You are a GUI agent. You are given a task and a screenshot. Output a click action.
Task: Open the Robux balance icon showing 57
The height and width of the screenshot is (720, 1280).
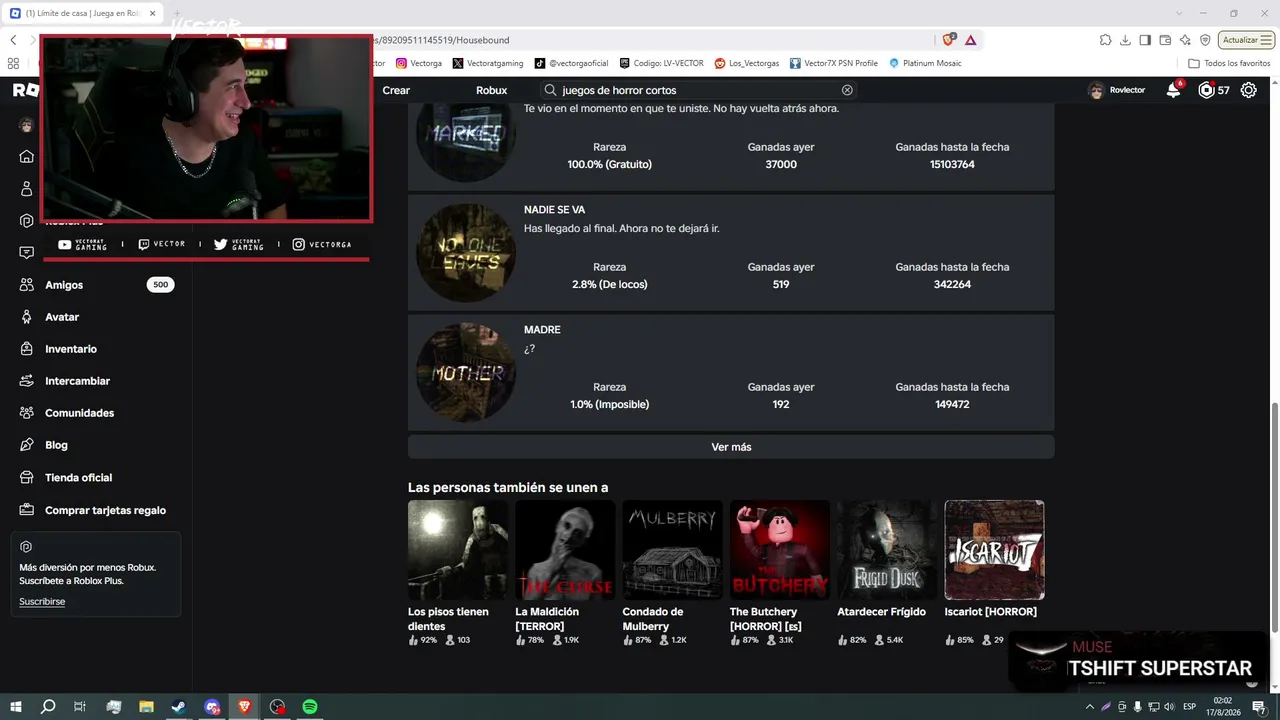[1206, 90]
